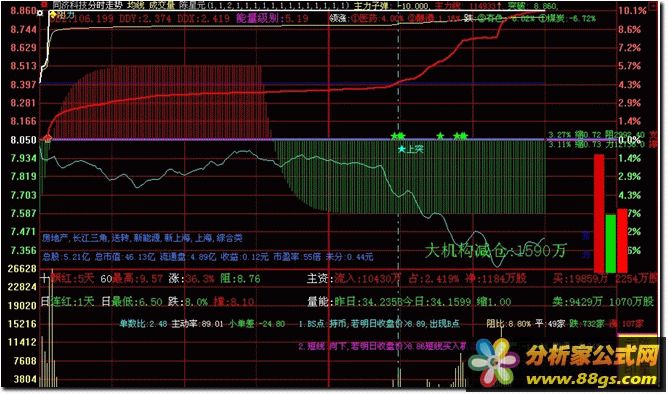Click the red diamond marker at 8.050

[x=47, y=138]
